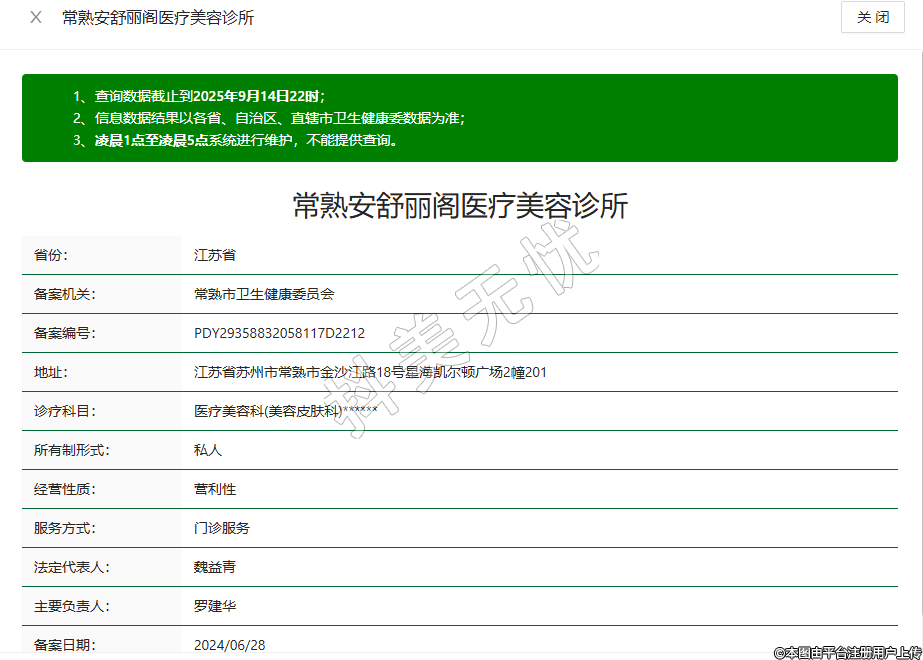Click the 主要负责人 name 罗建华
The image size is (923, 660).
(x=214, y=606)
